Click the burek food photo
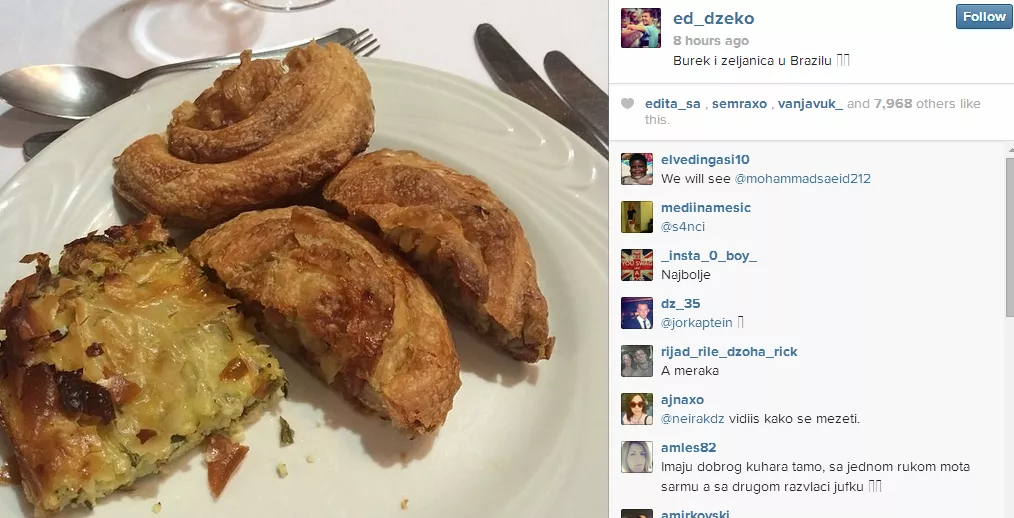1014x518 pixels. point(304,259)
